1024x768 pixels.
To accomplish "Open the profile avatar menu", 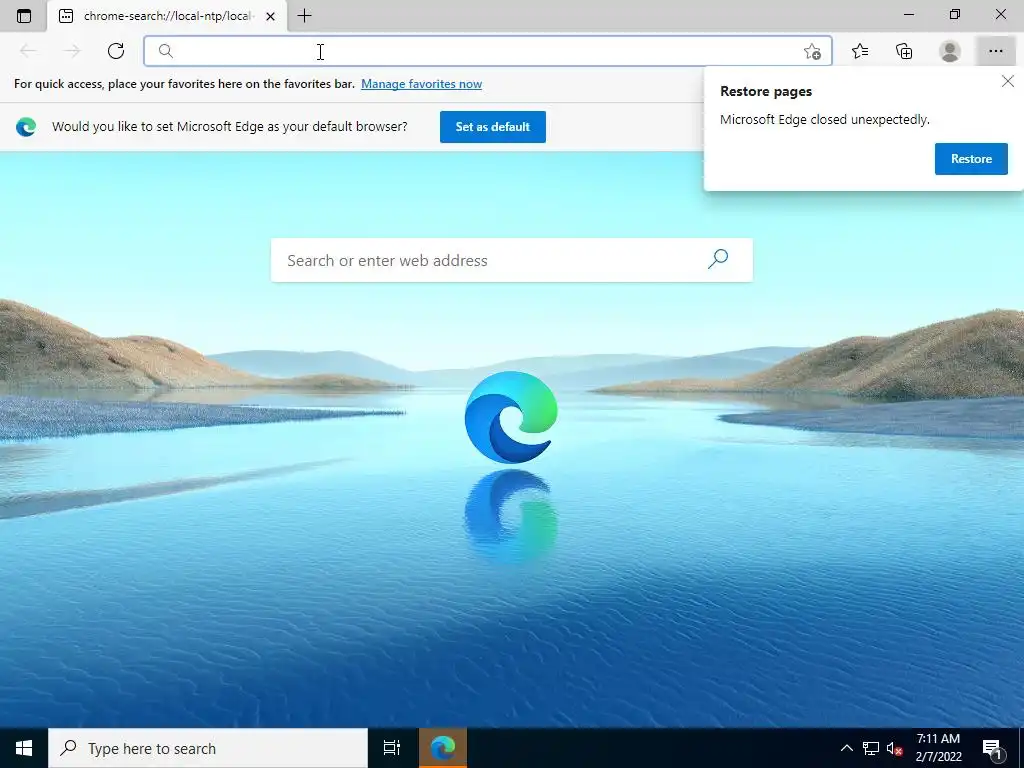I will pos(950,51).
